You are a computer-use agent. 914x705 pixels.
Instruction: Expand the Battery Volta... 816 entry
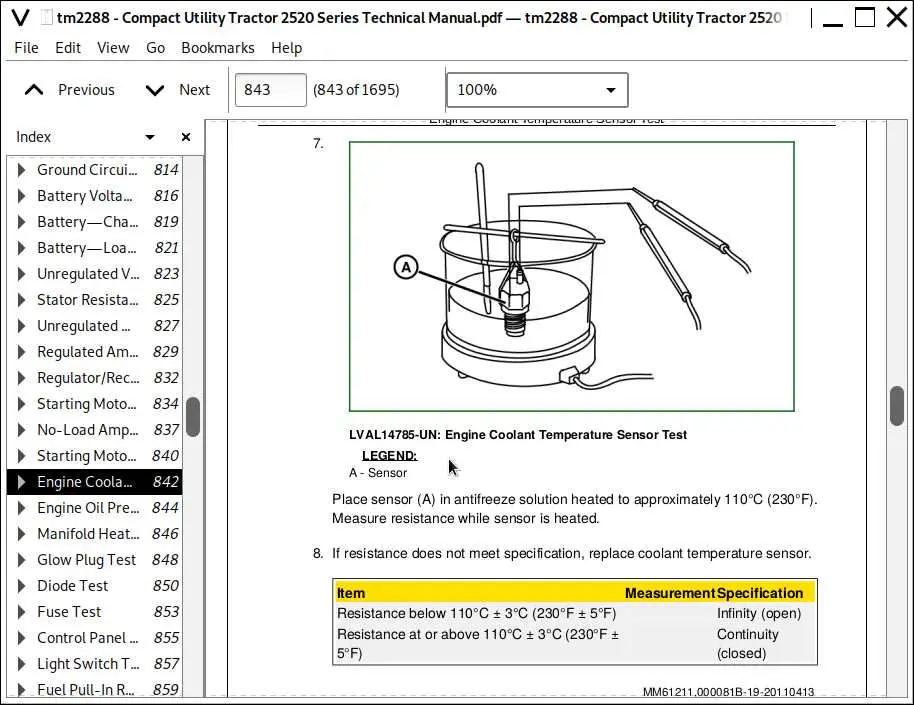point(22,196)
